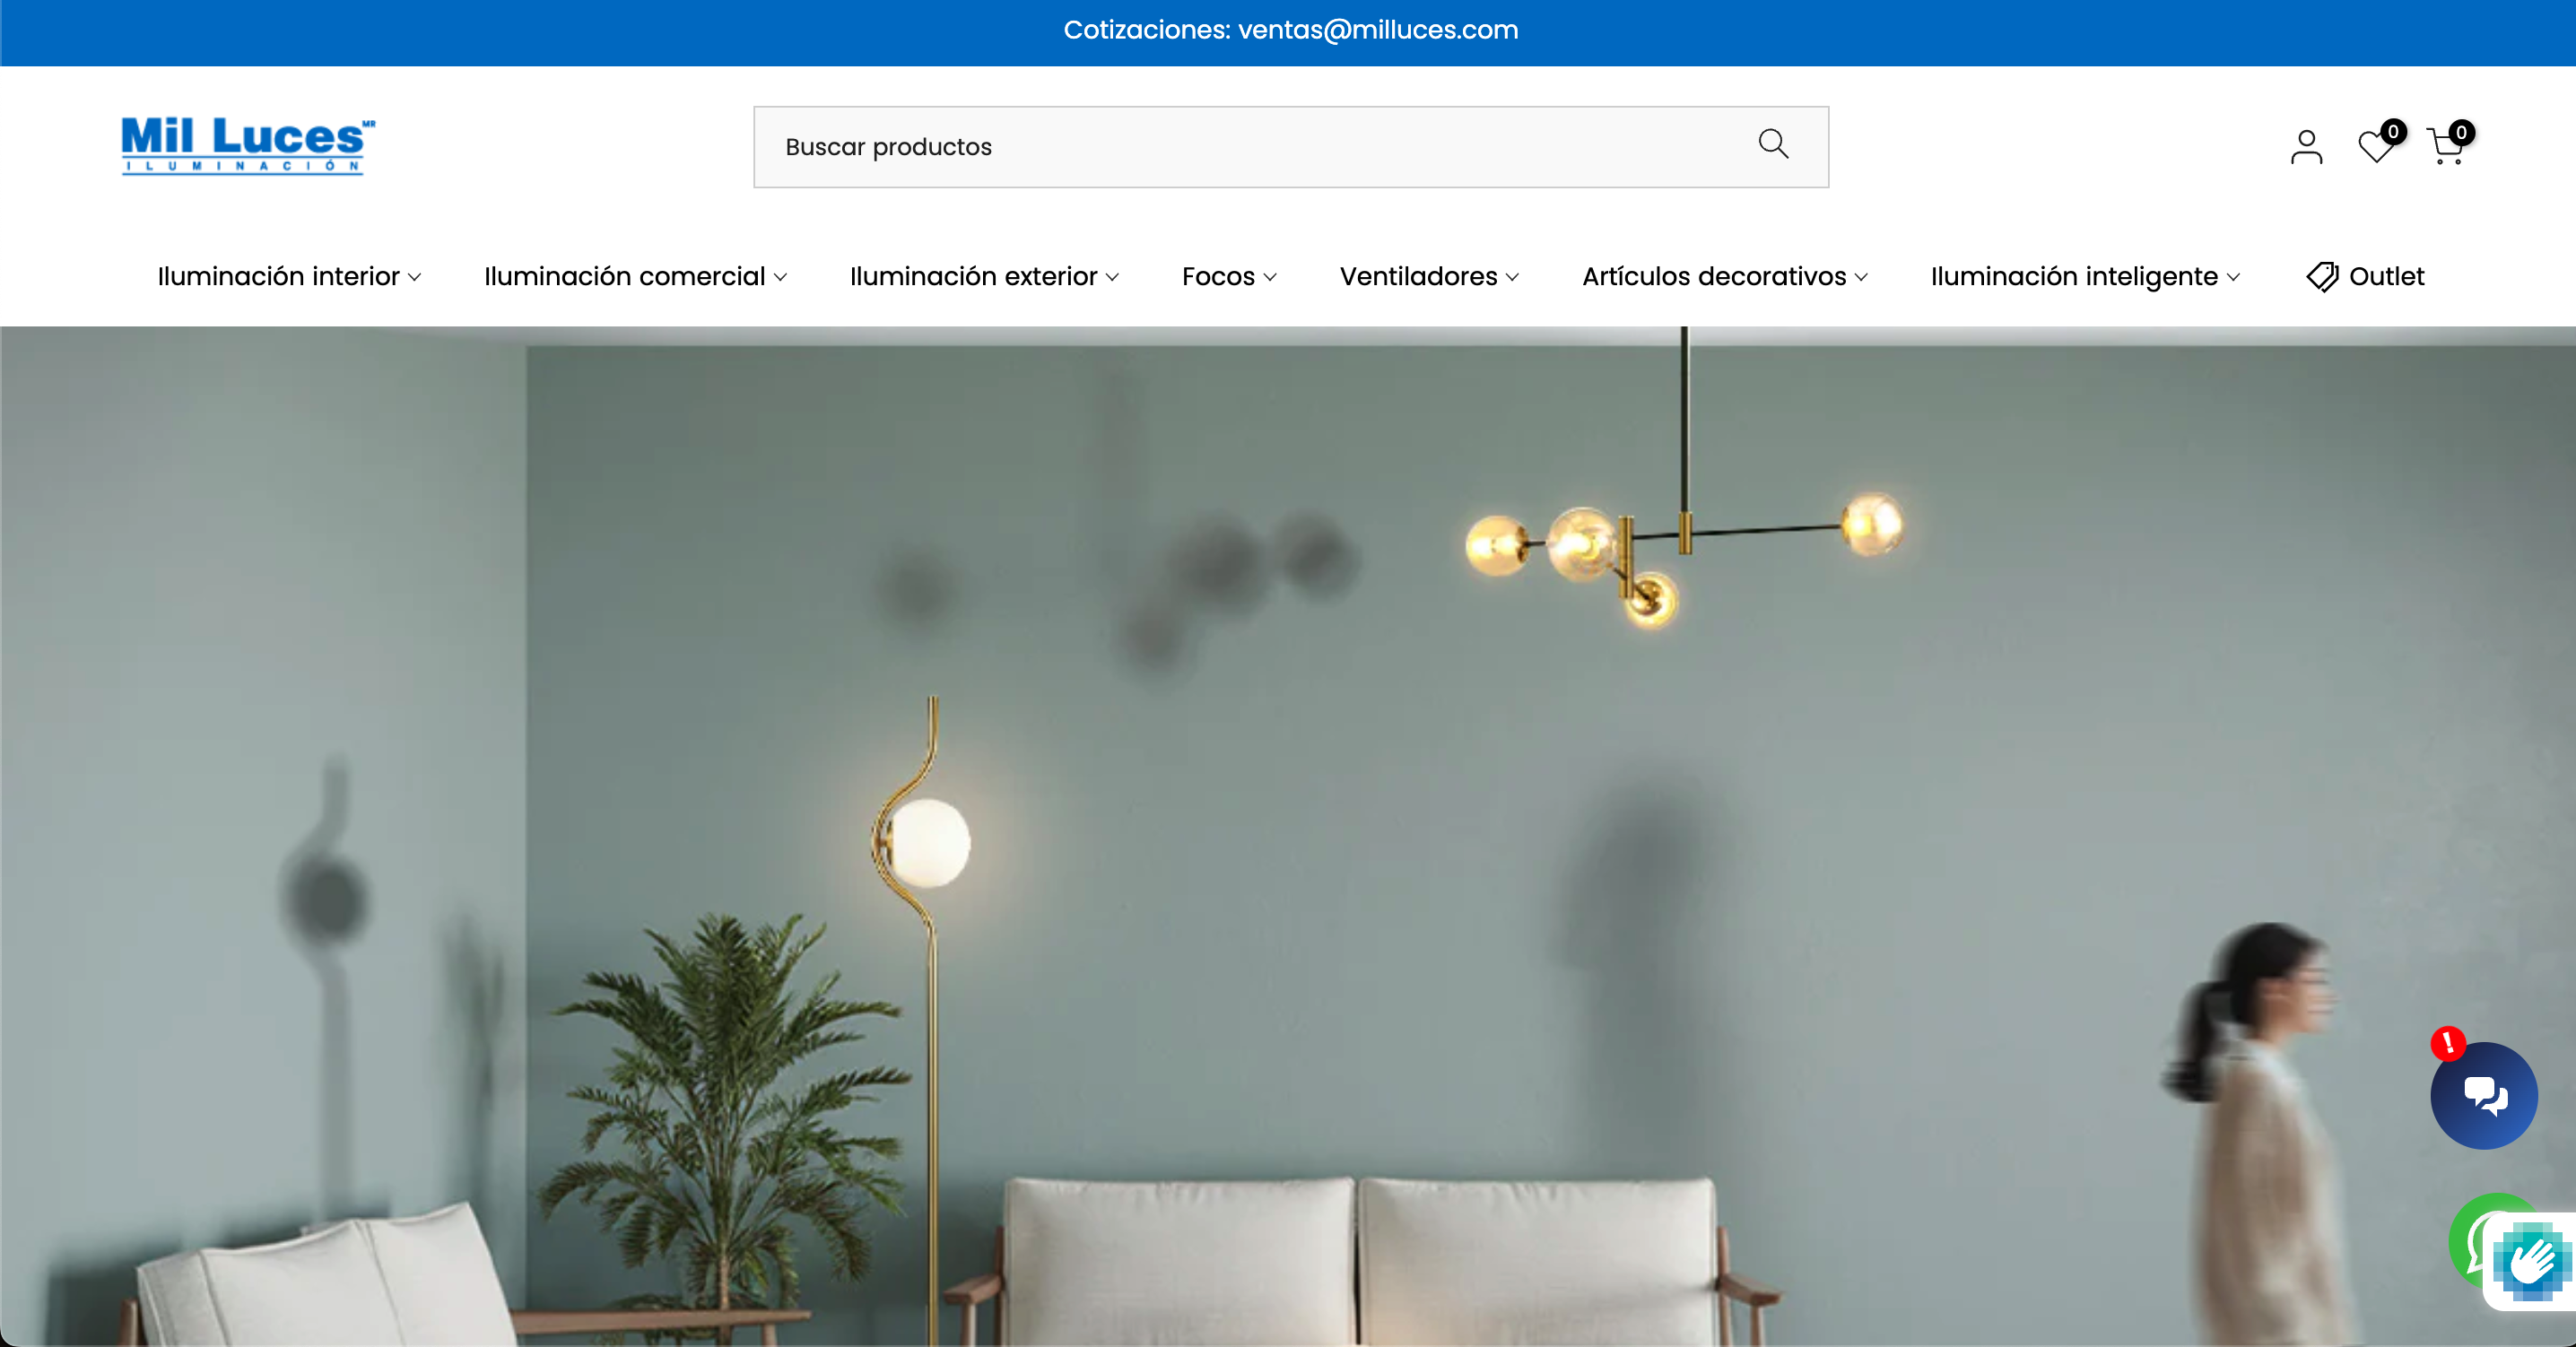Open the accessibility hand widget
The height and width of the screenshot is (1347, 2576).
coord(2530,1261)
